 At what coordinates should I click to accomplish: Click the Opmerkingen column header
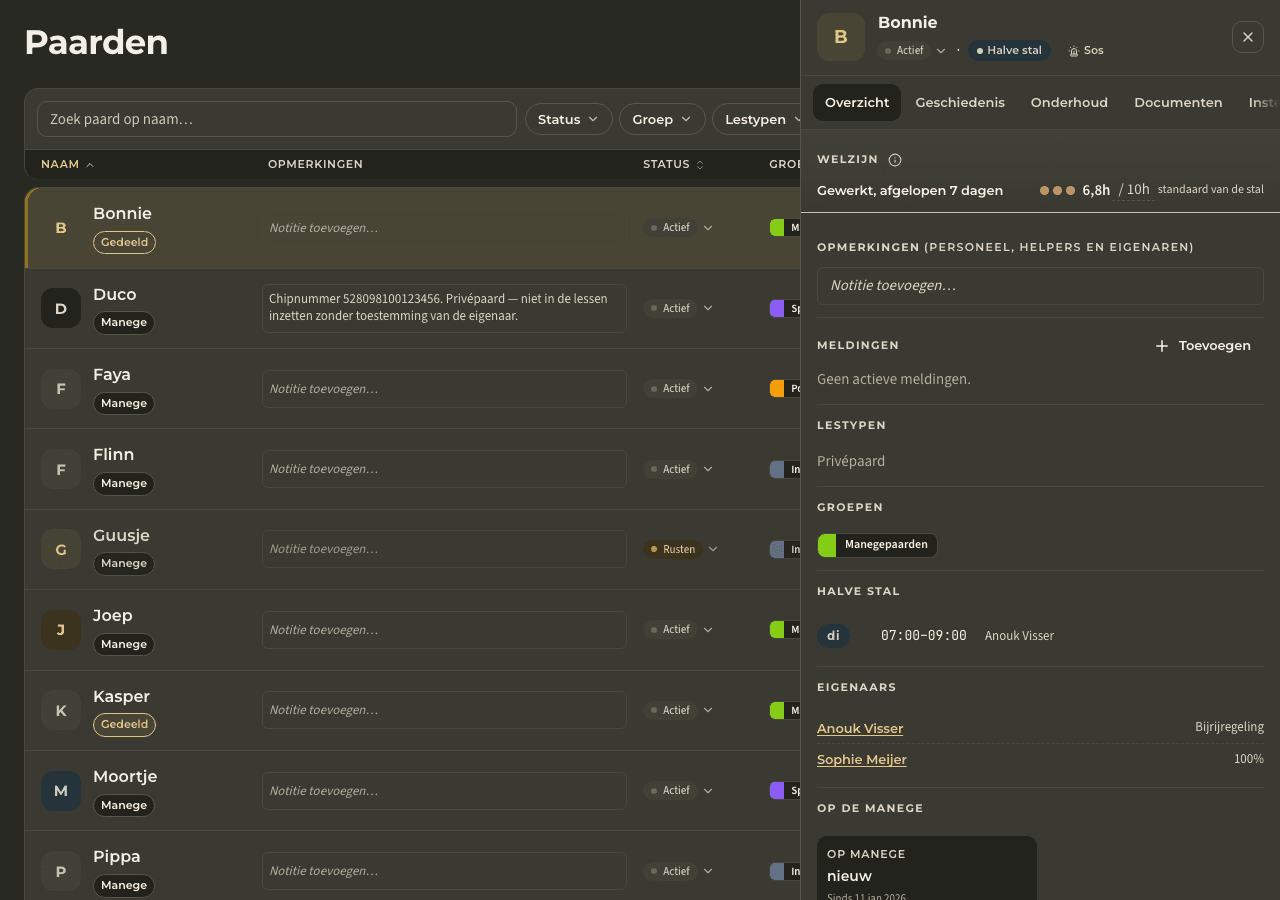point(315,165)
